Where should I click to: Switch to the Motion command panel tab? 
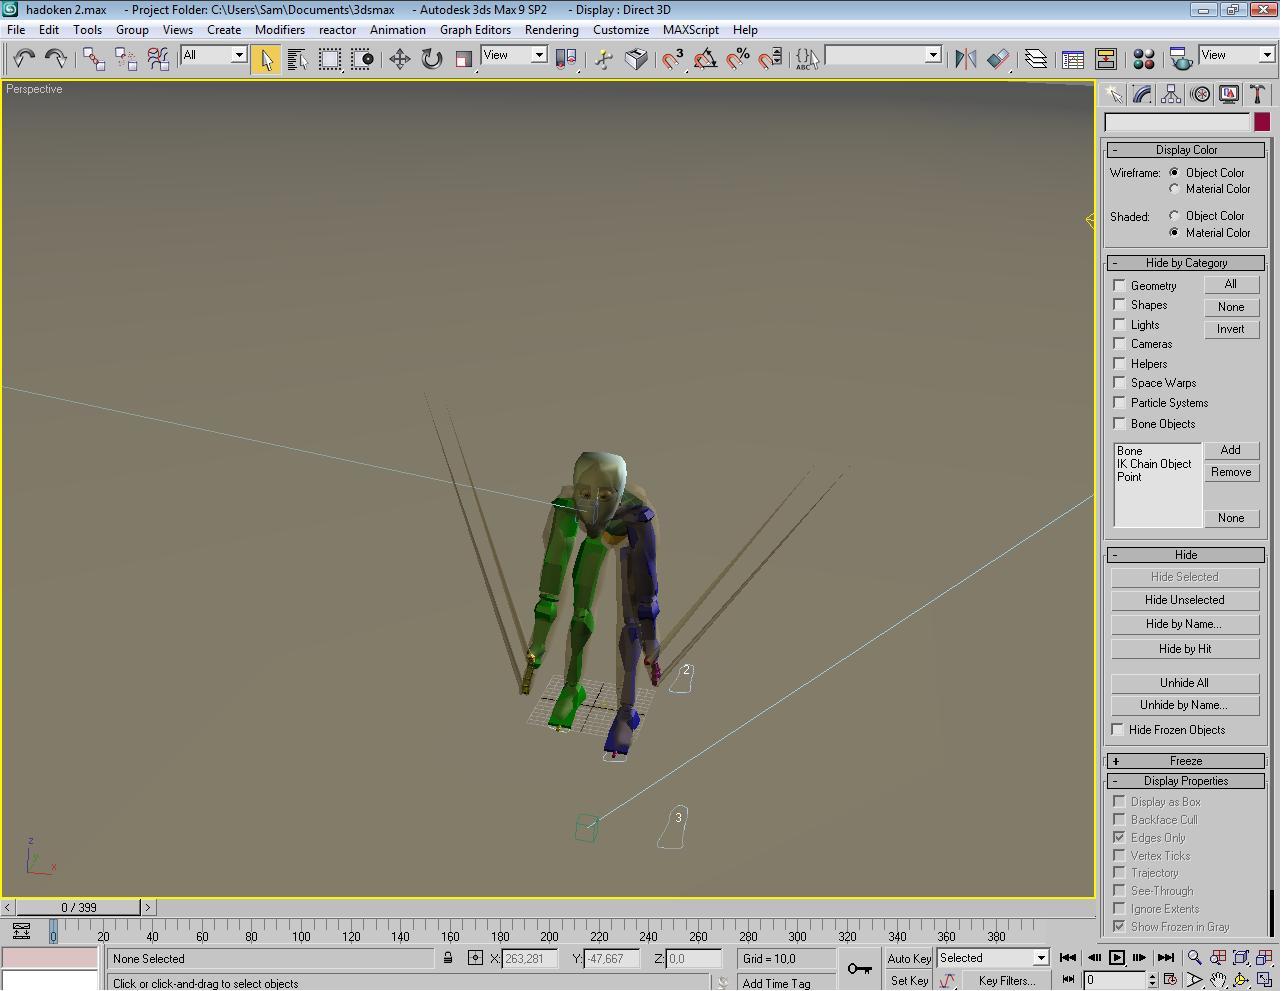point(1200,95)
